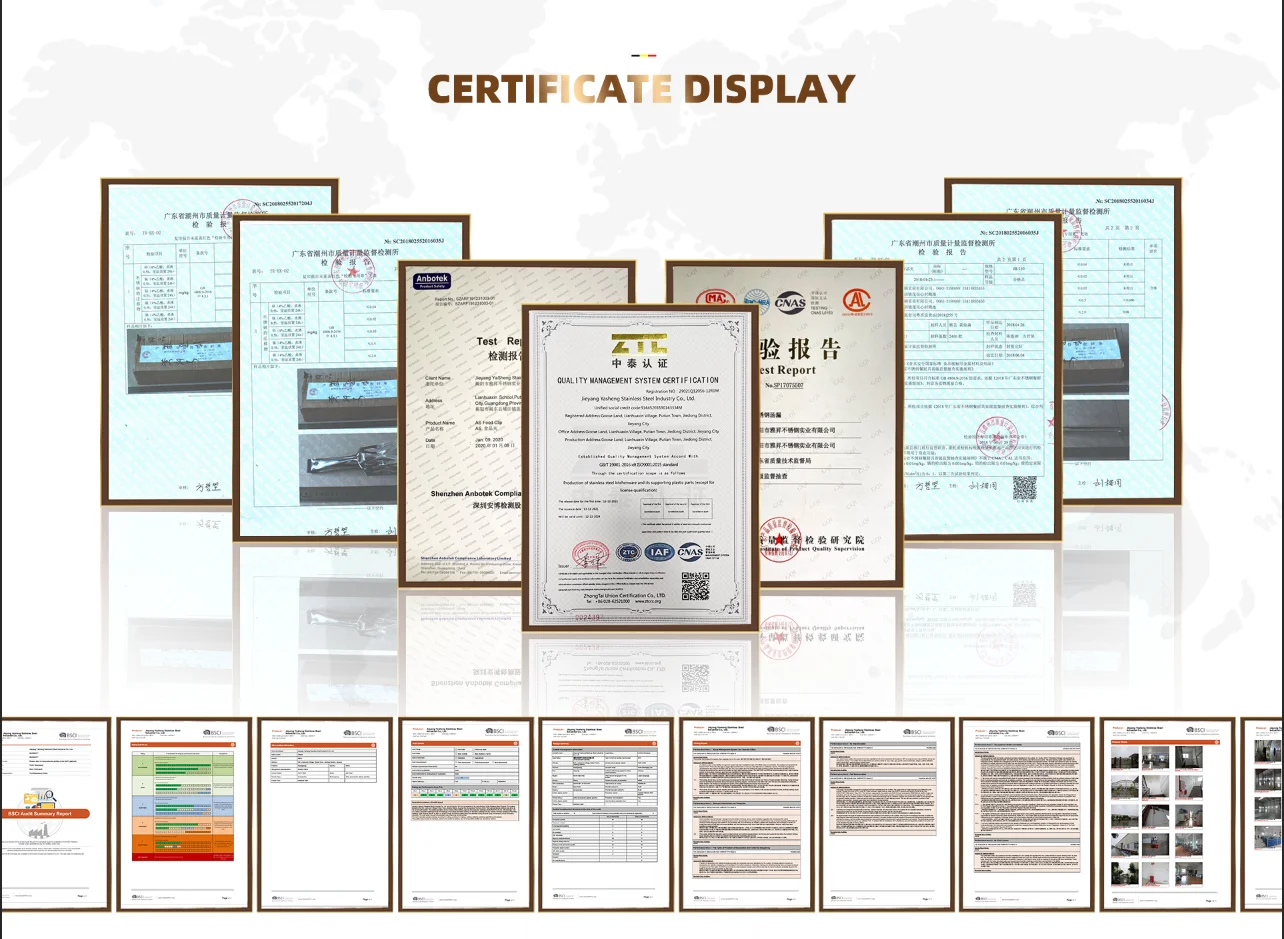This screenshot has height=939, width=1284.
Task: Click 'QUALITY MANAGEMENT SYSTEM CERTIFICATION' title text
Action: (638, 380)
